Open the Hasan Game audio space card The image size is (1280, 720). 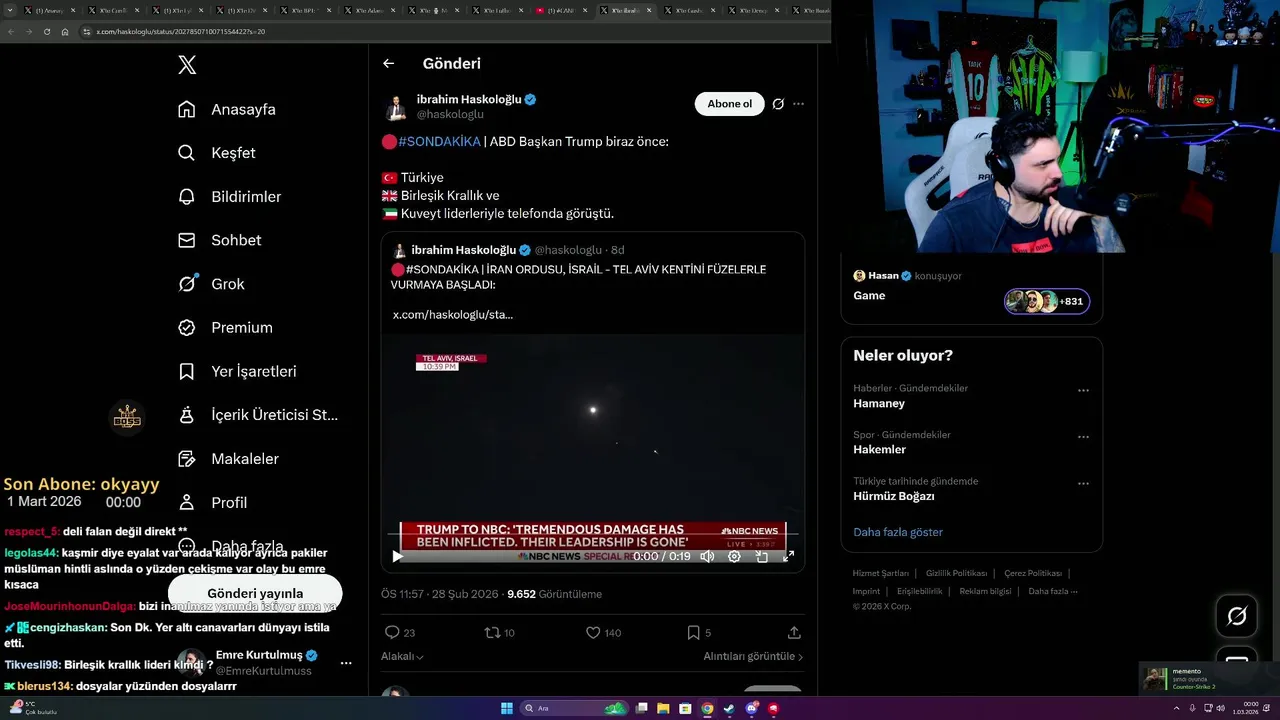click(971, 289)
